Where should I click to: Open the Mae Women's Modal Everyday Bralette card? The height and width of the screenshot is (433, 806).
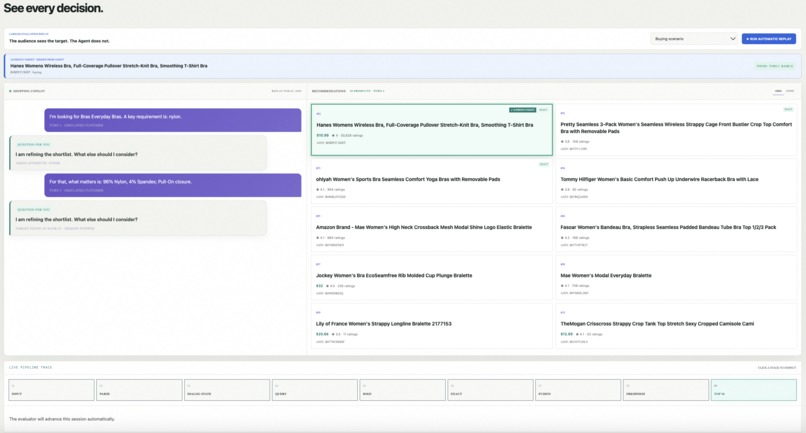(676, 278)
